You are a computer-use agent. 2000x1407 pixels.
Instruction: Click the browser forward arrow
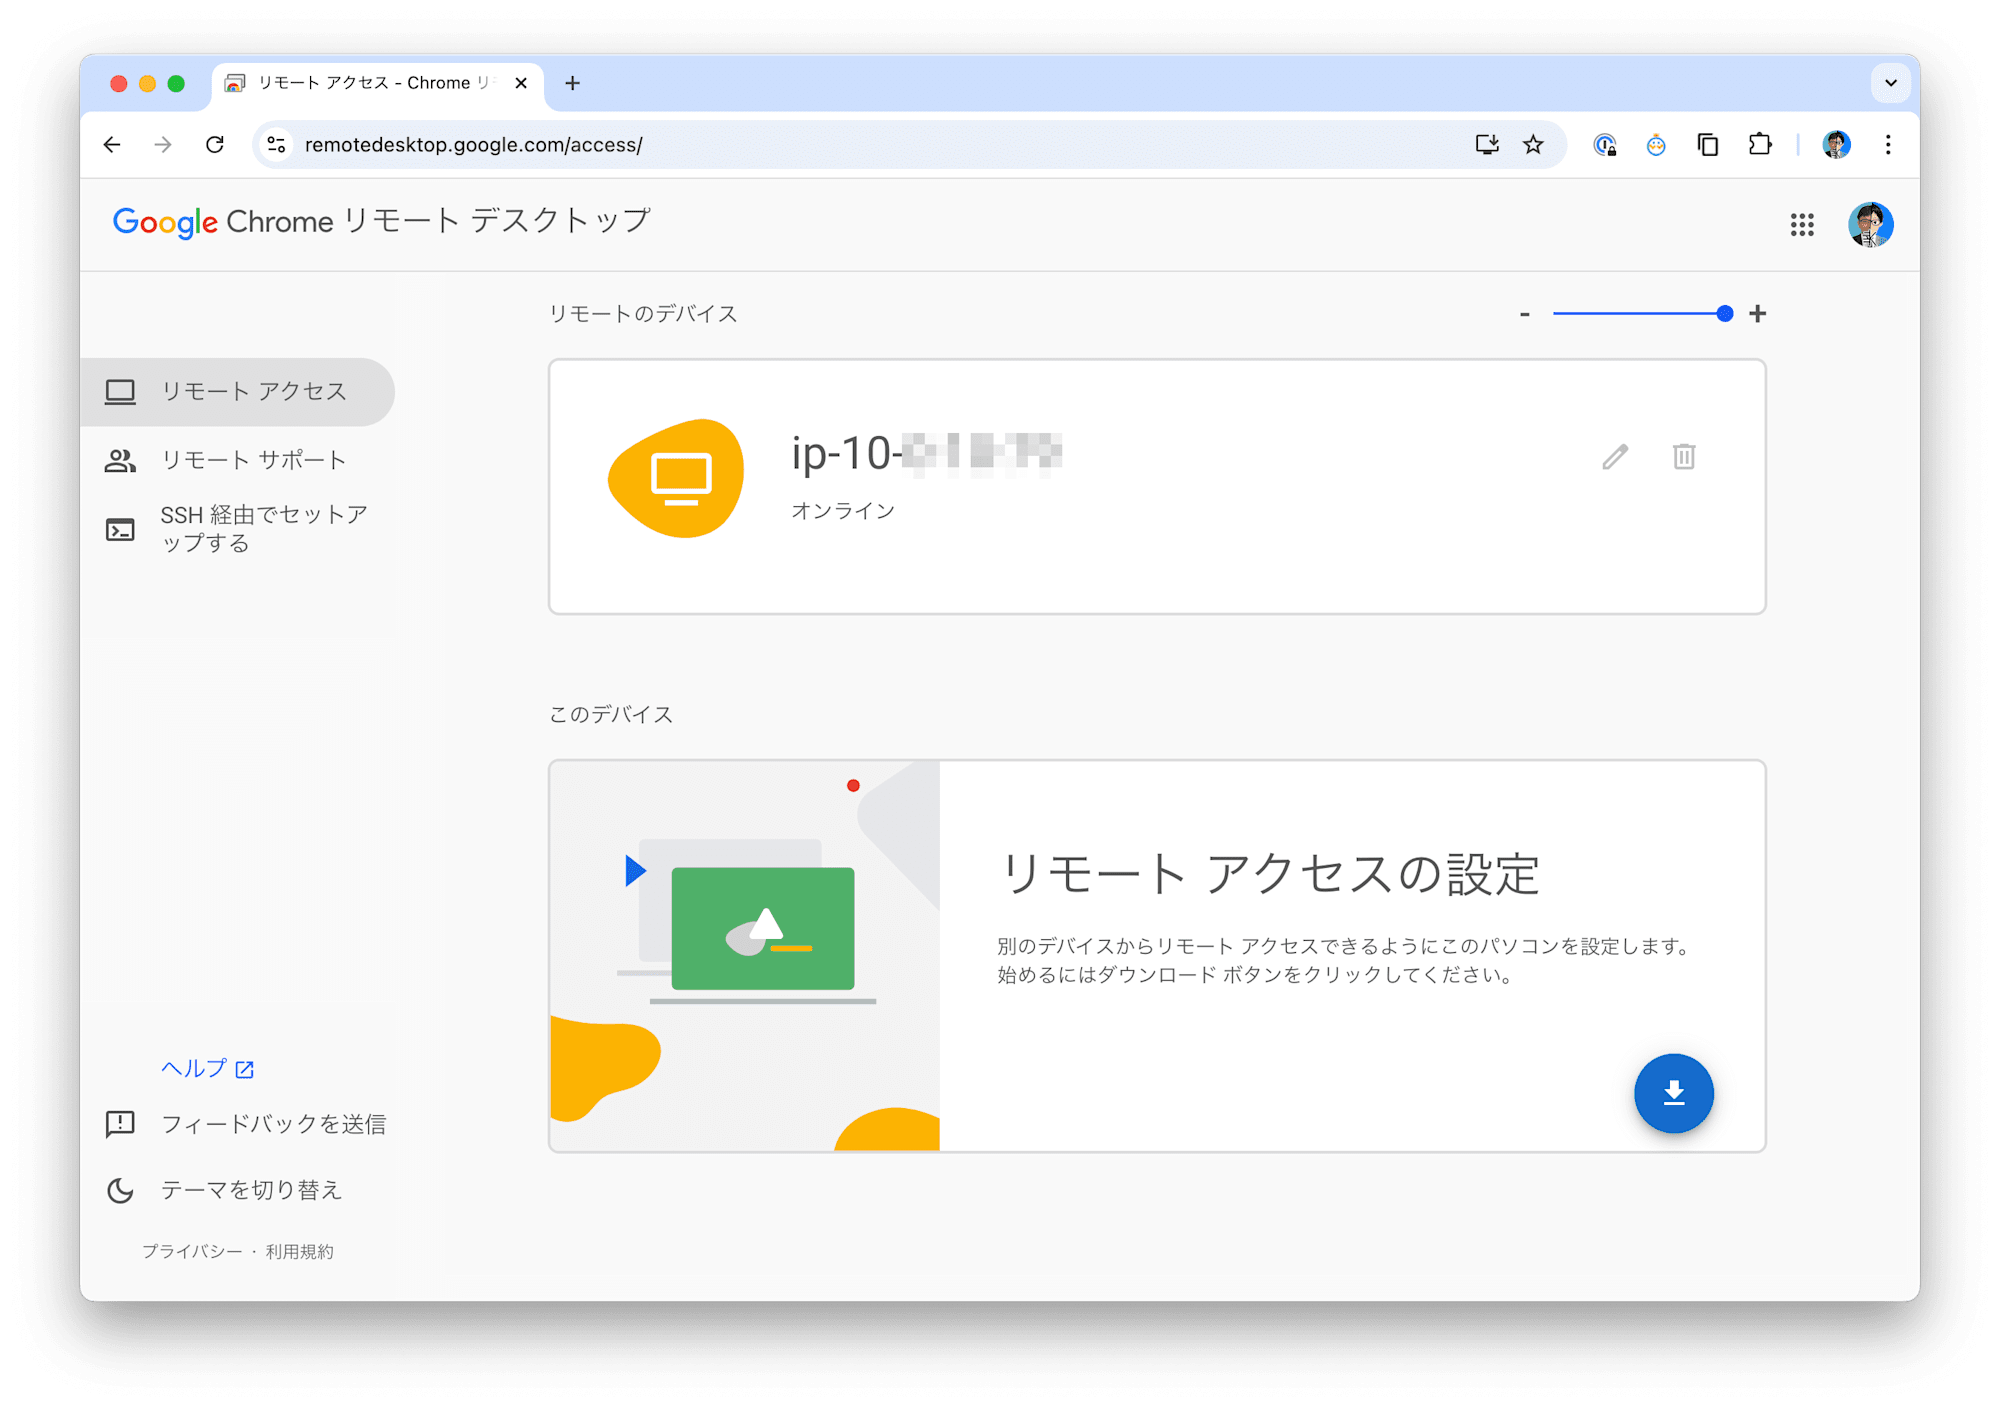pyautogui.click(x=163, y=145)
